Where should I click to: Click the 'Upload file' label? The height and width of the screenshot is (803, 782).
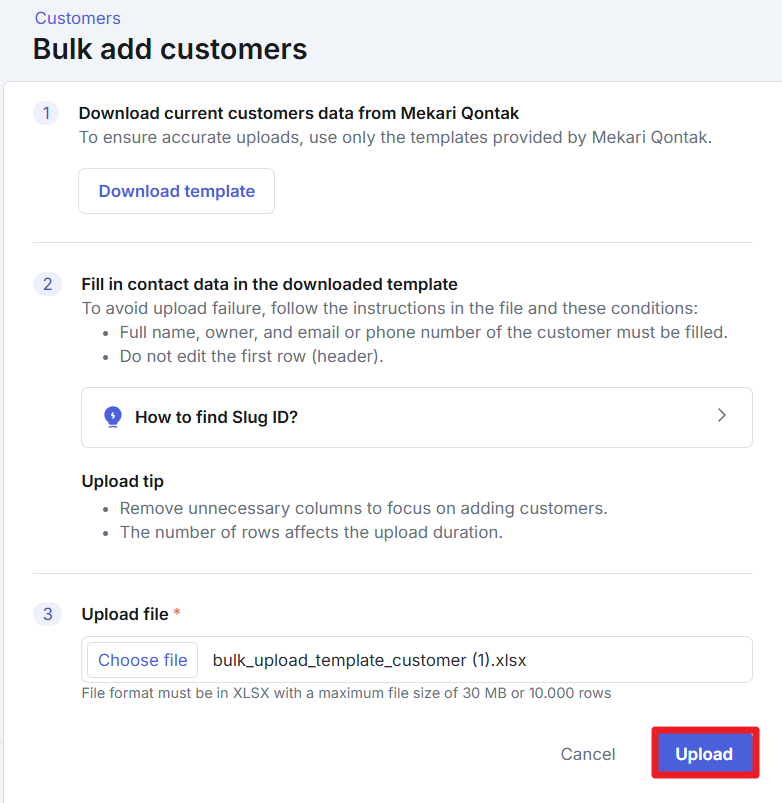pos(125,614)
